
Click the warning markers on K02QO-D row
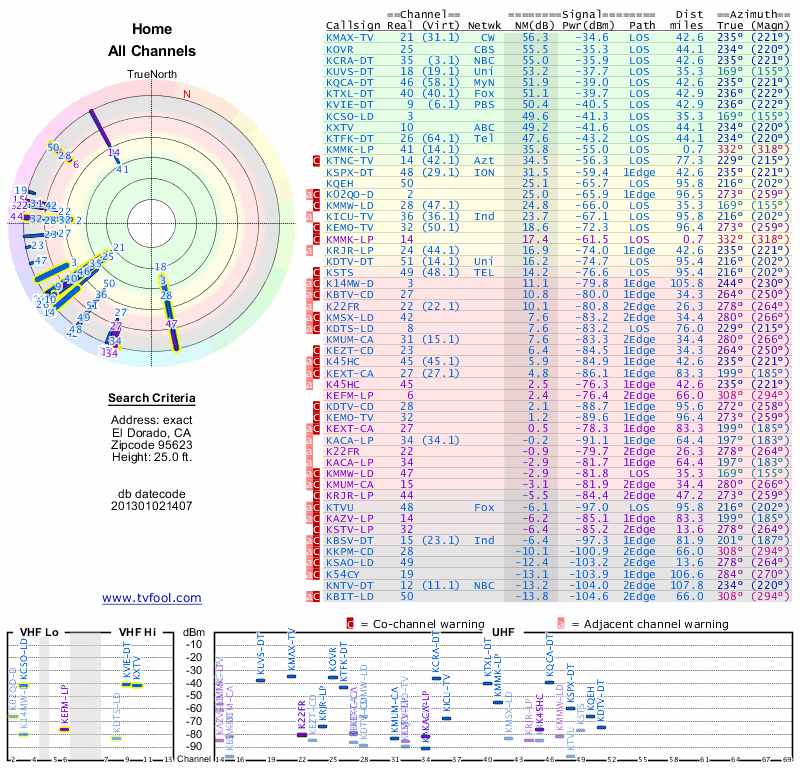pyautogui.click(x=313, y=194)
